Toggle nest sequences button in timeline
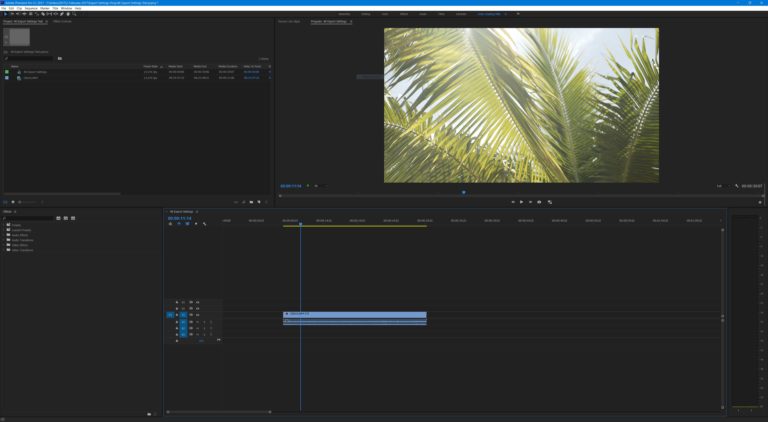 (170, 224)
